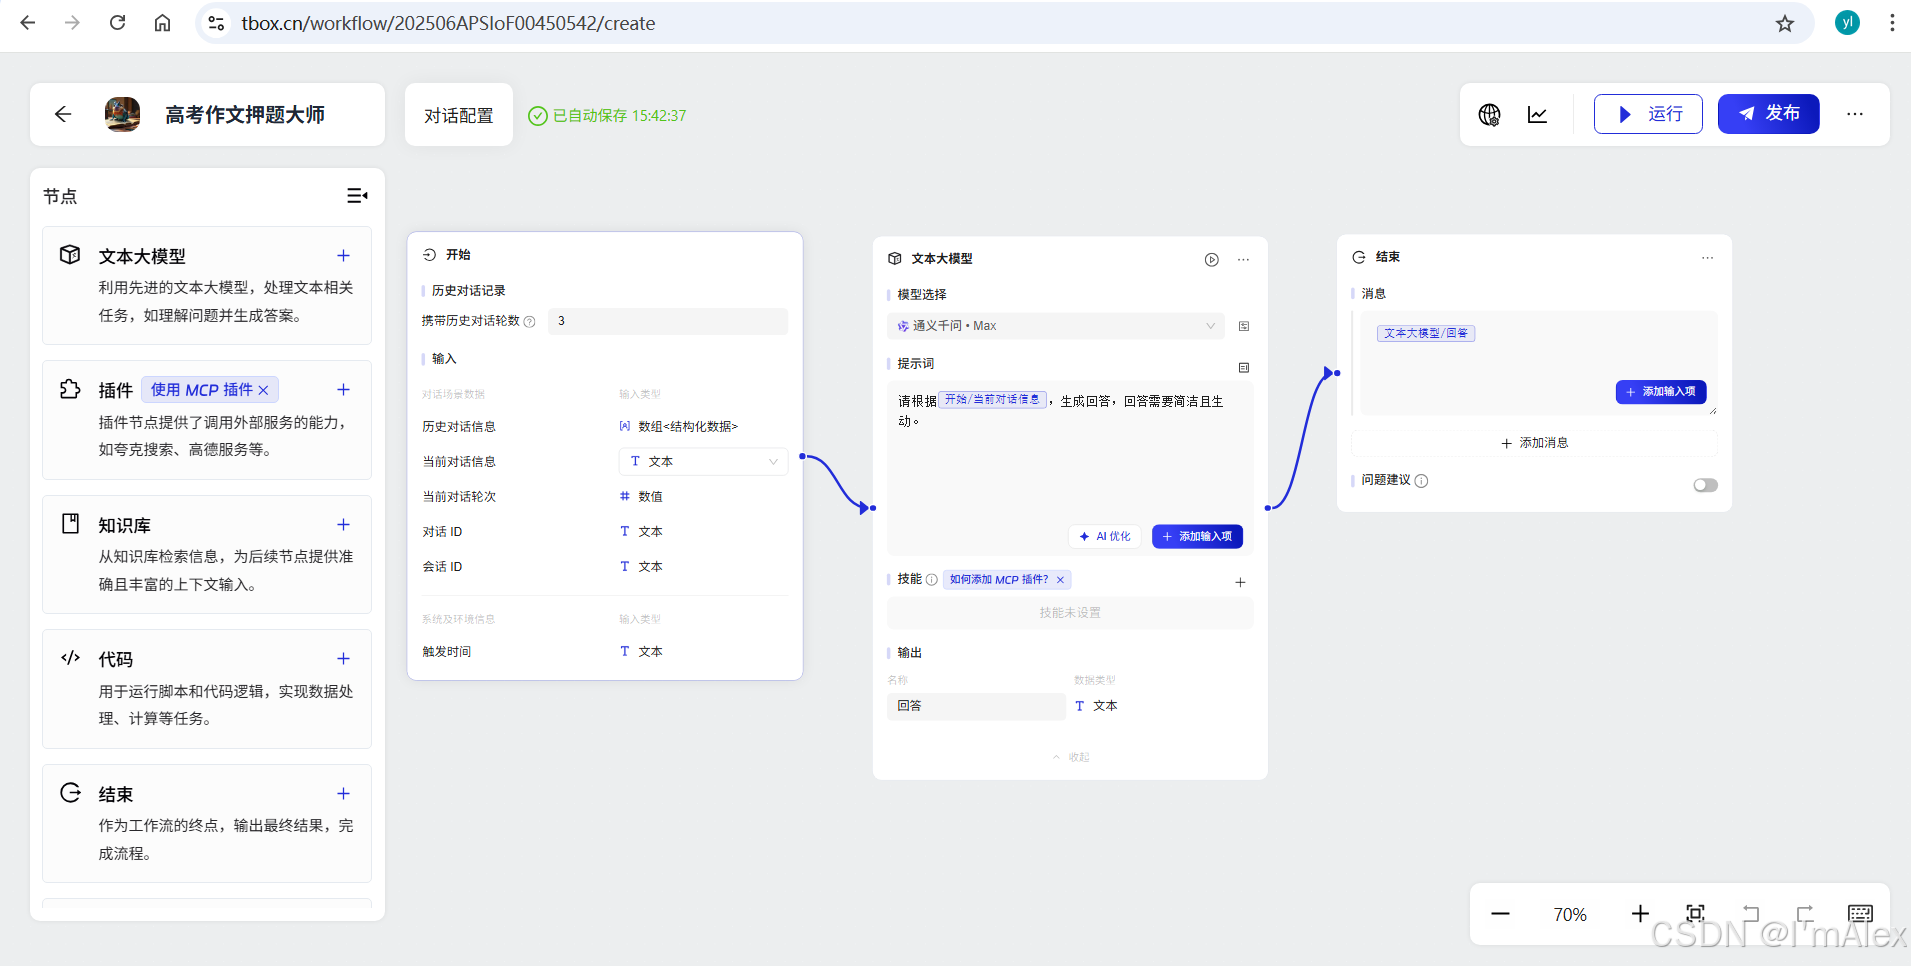Click 添加输入项 in 结束 node
Screen dimensions: 1911x966
click(x=1661, y=392)
